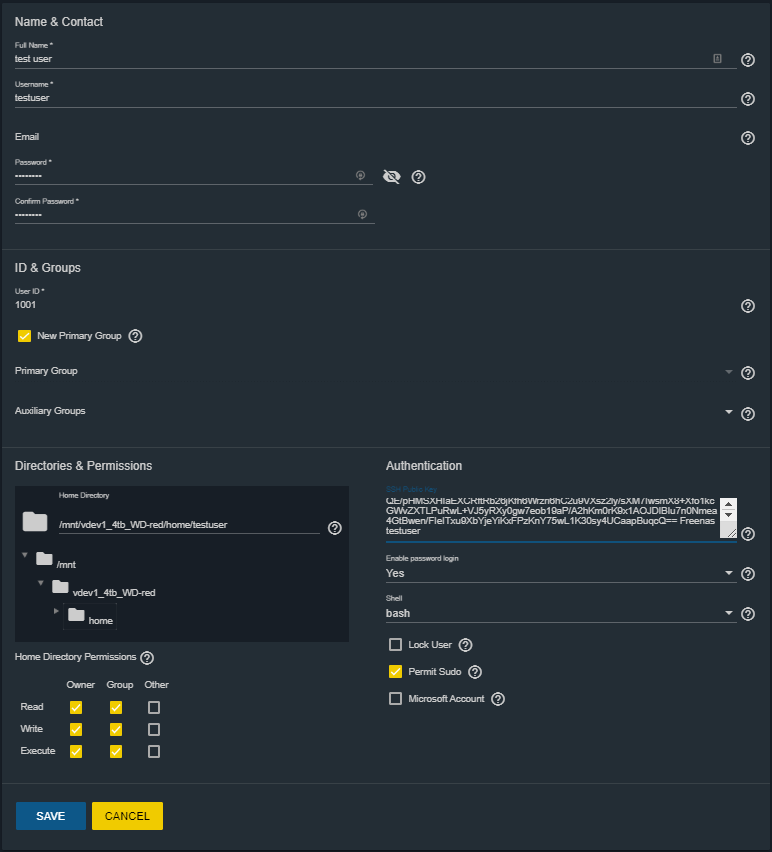Uncheck New Primary Group checkbox

pos(24,336)
